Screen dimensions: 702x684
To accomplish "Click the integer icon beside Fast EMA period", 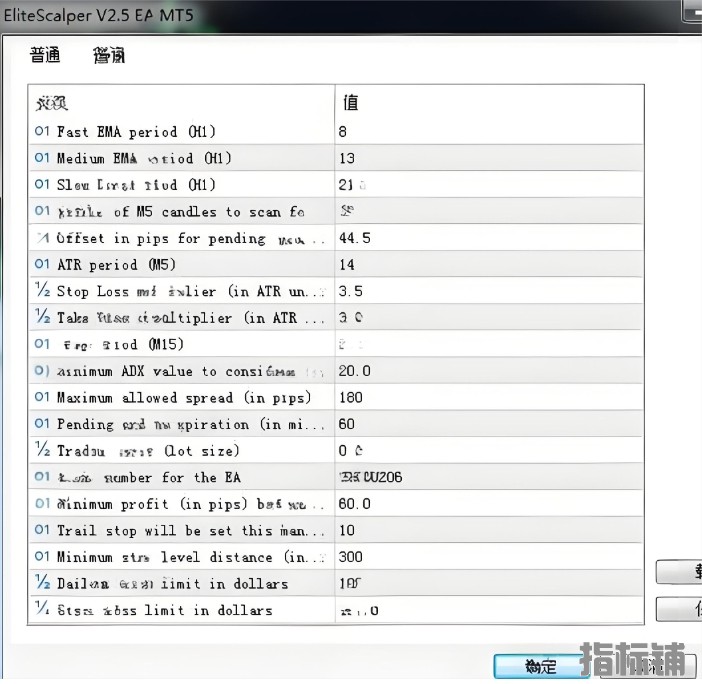I will pos(42,131).
